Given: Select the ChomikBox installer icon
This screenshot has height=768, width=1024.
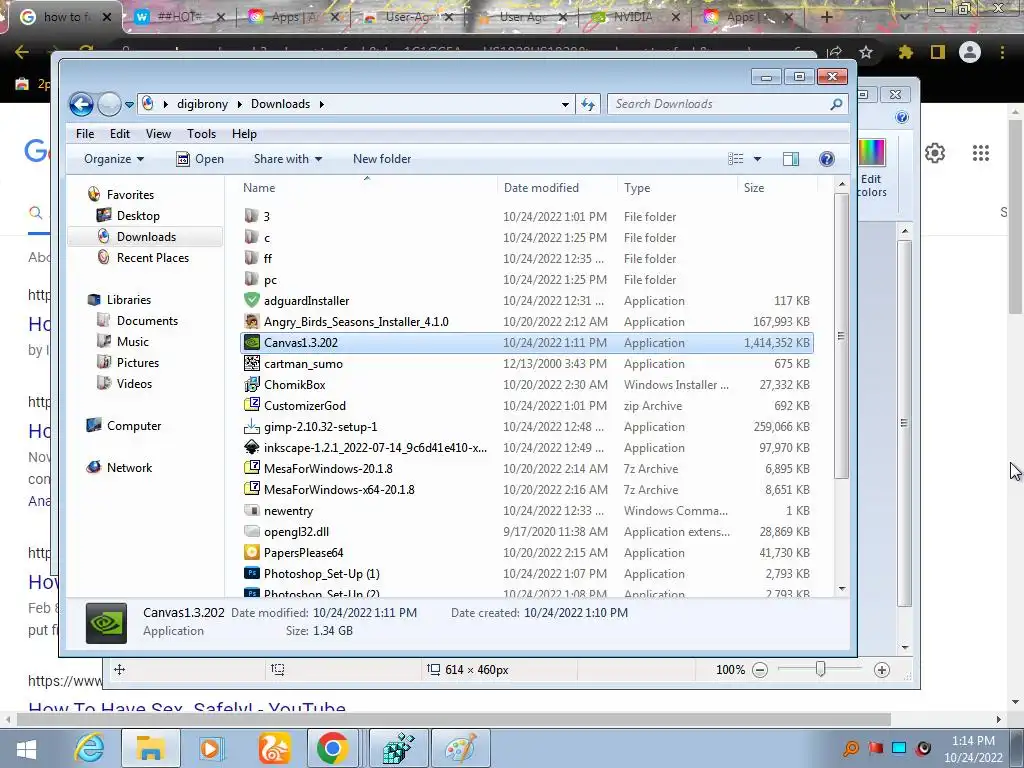Looking at the screenshot, I should pyautogui.click(x=251, y=385).
